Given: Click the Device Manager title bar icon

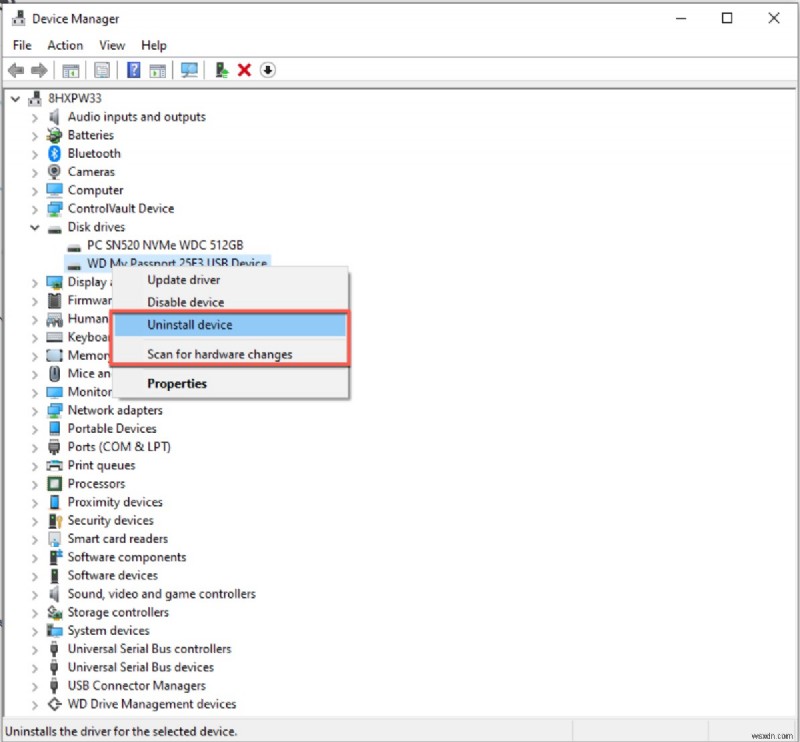Looking at the screenshot, I should [x=19, y=18].
